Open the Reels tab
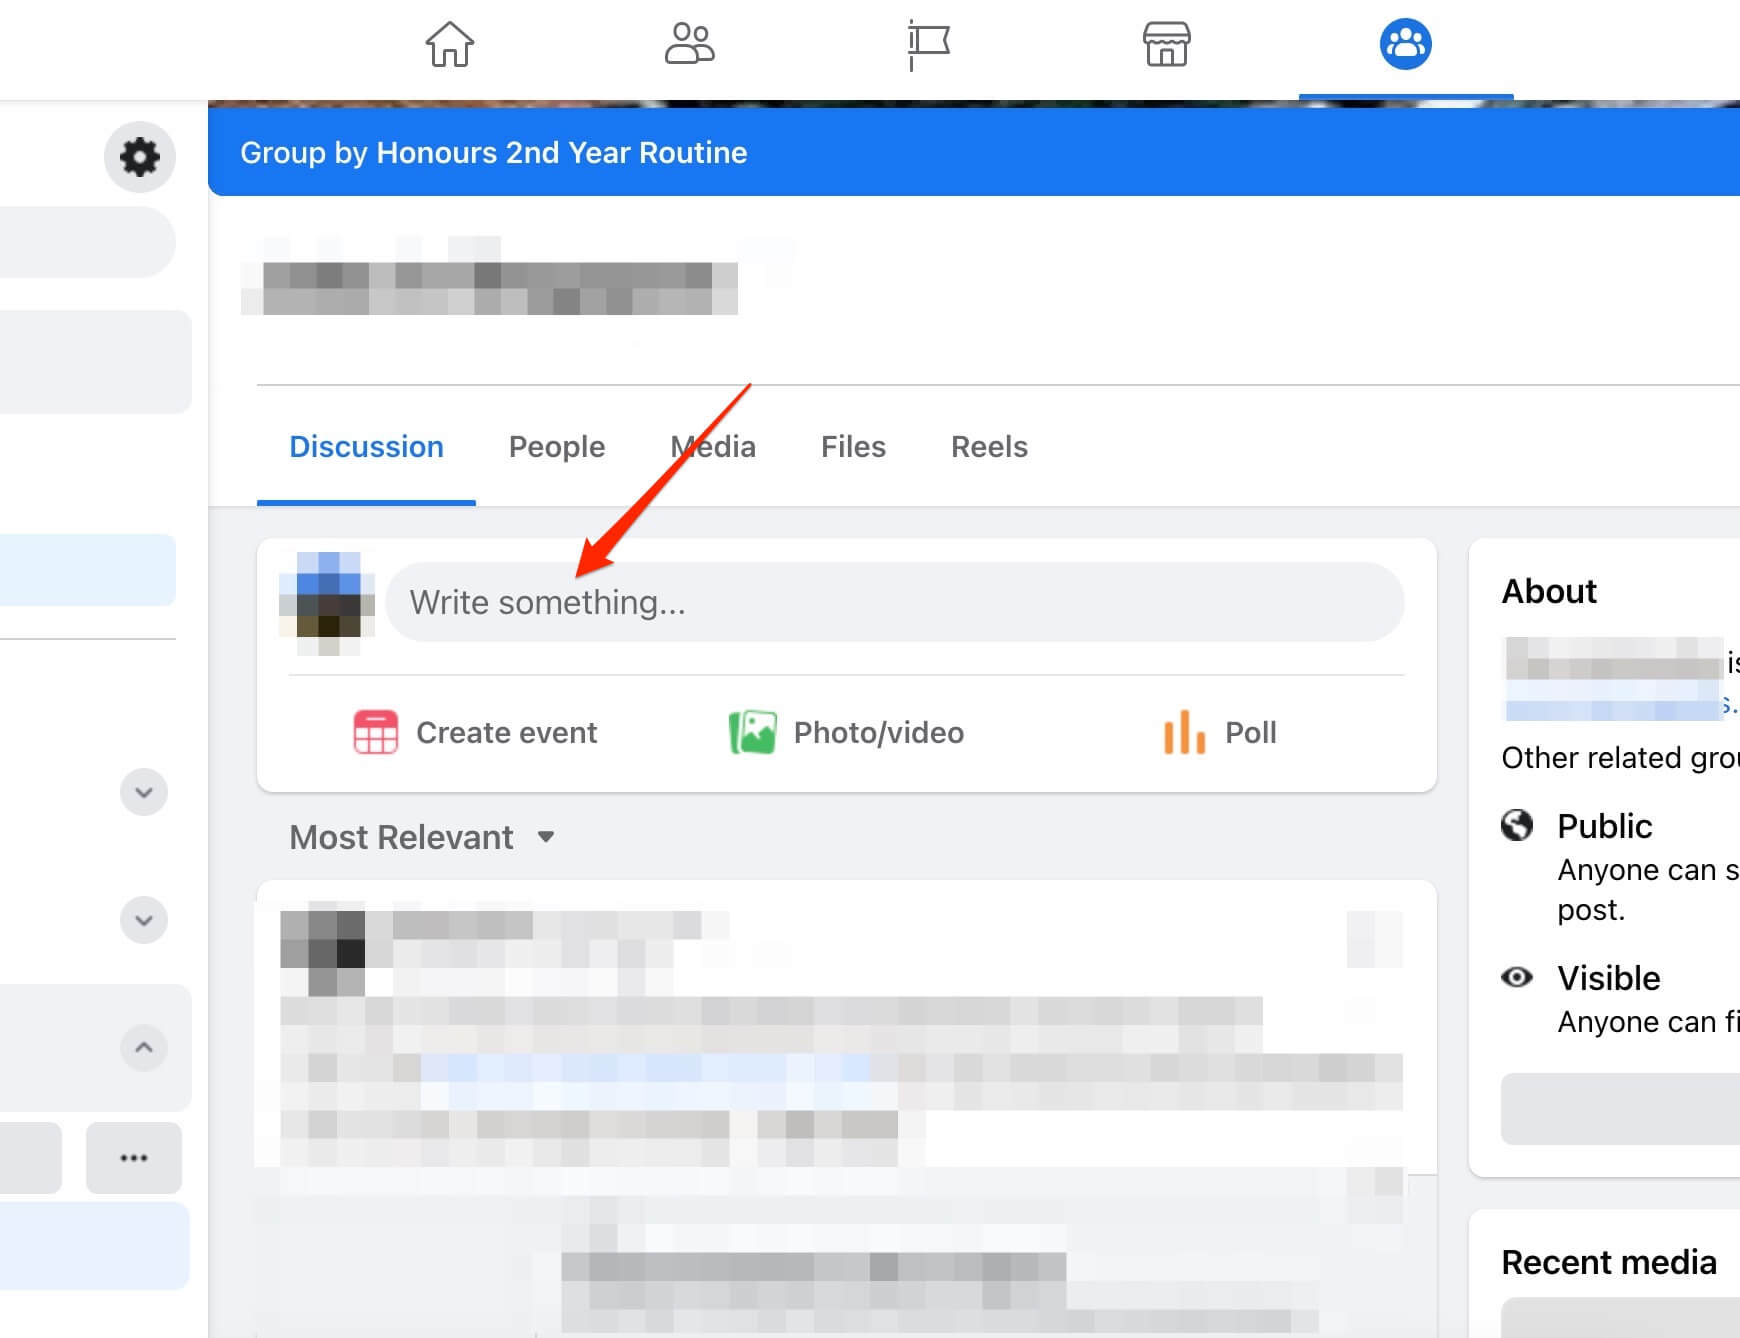The height and width of the screenshot is (1338, 1740). [989, 447]
